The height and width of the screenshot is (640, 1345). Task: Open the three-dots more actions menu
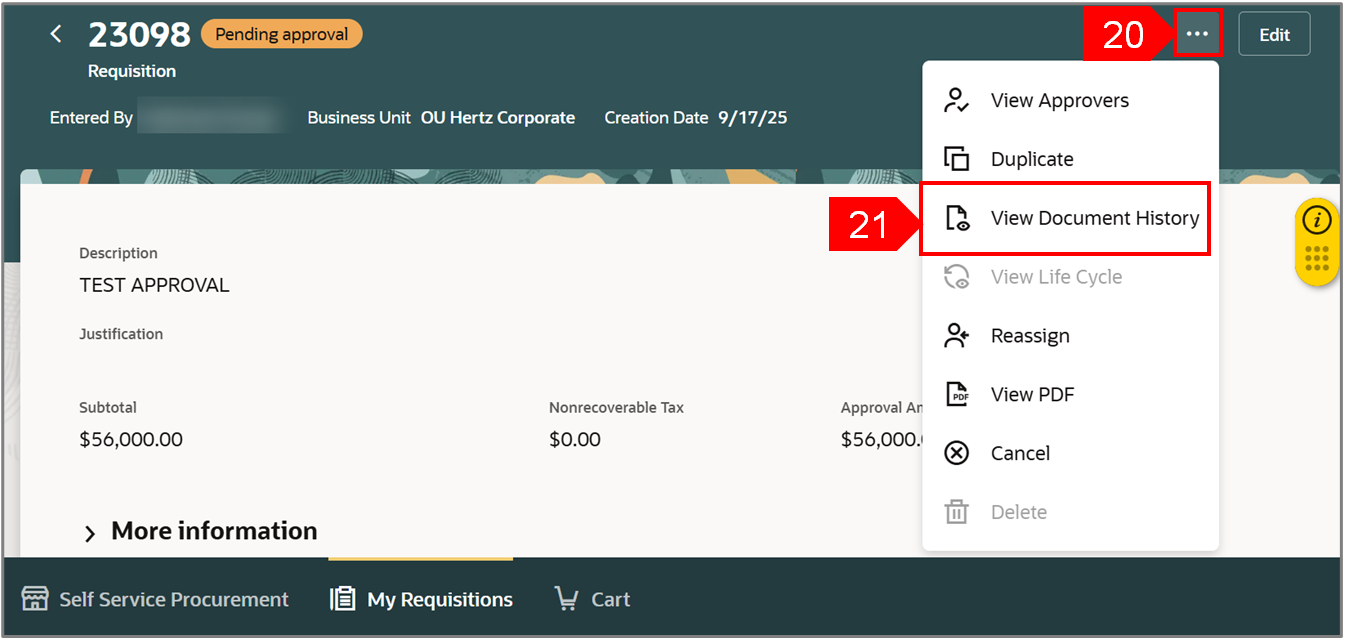(1197, 34)
